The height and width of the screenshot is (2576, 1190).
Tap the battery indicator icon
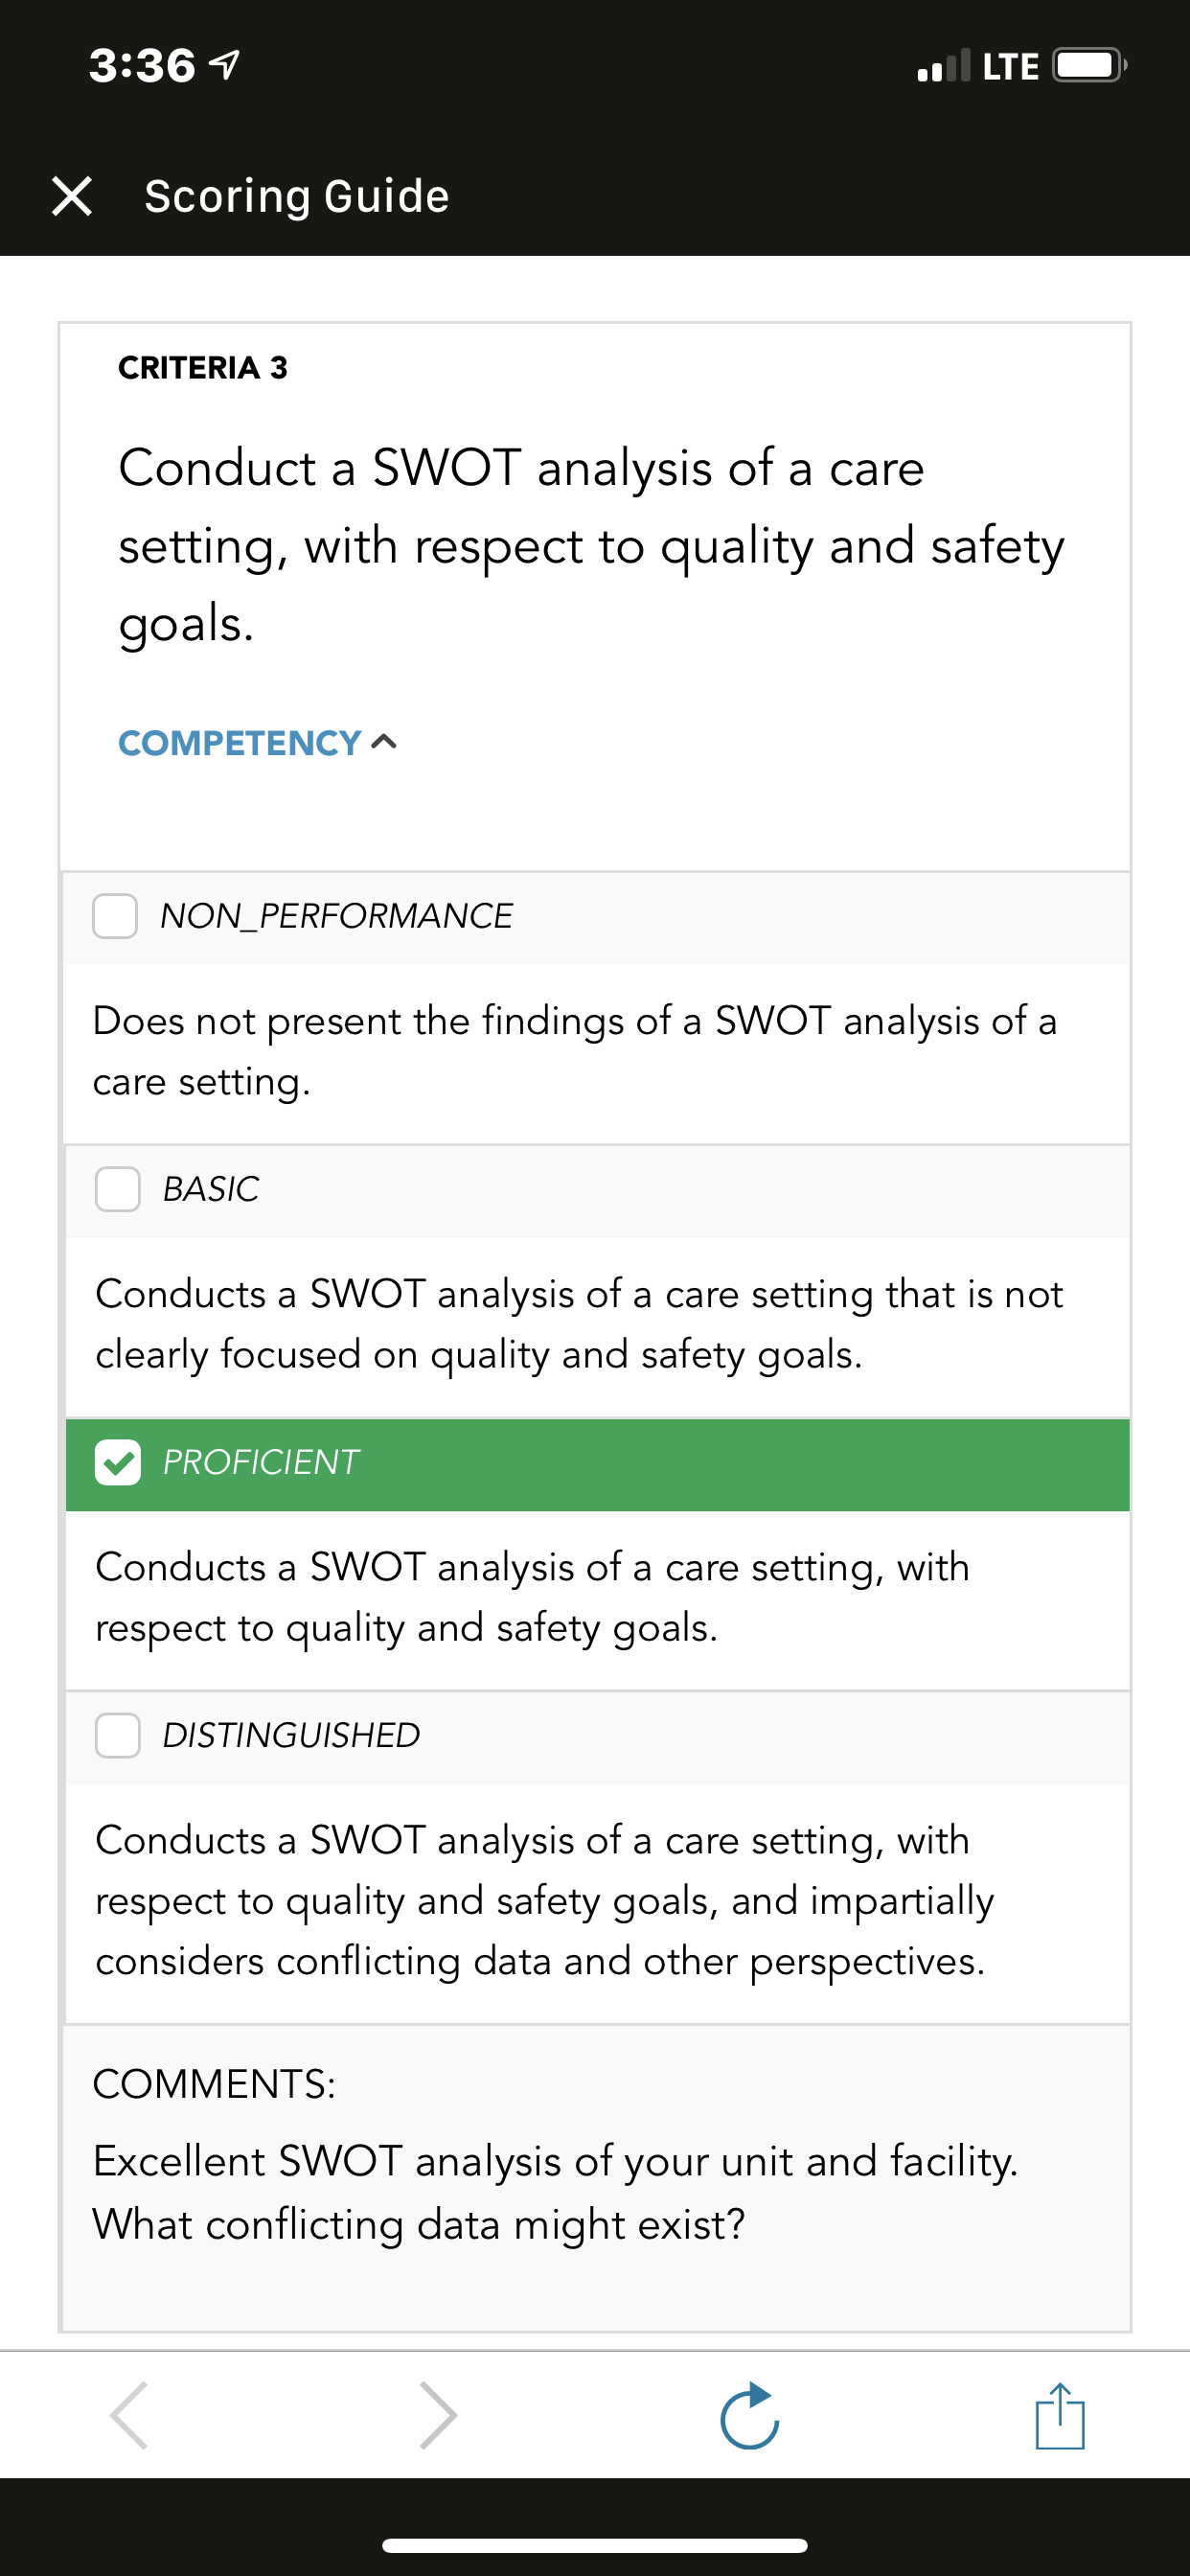coord(1090,66)
